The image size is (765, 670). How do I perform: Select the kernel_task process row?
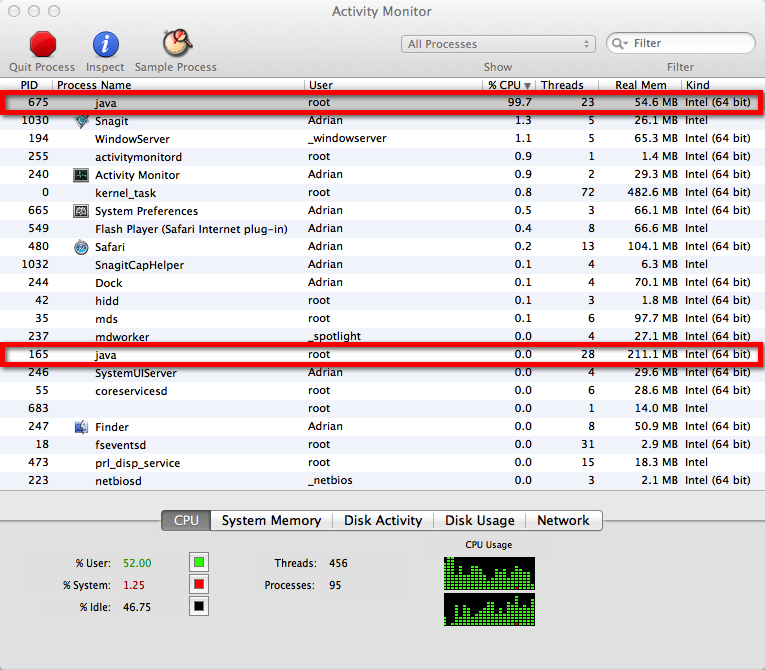tap(382, 193)
